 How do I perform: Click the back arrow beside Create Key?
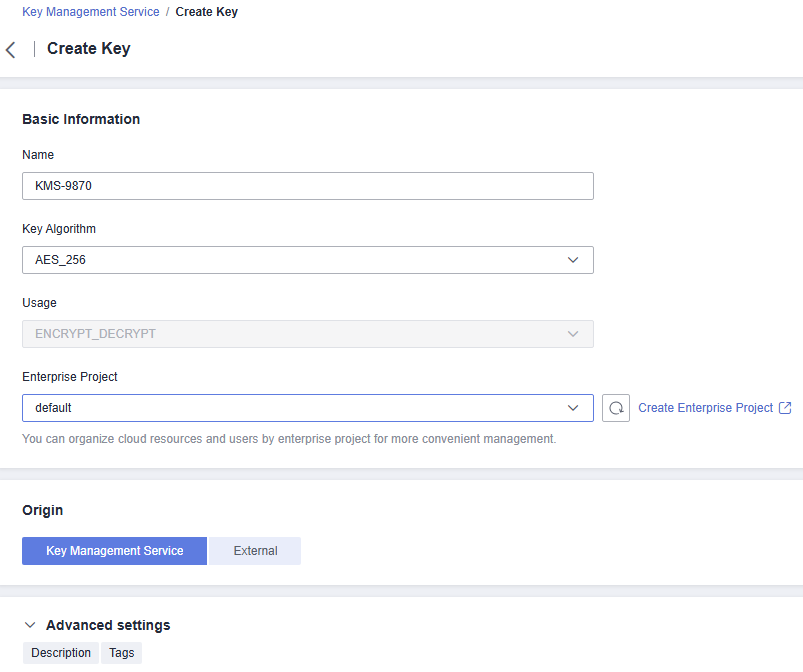coord(11,50)
